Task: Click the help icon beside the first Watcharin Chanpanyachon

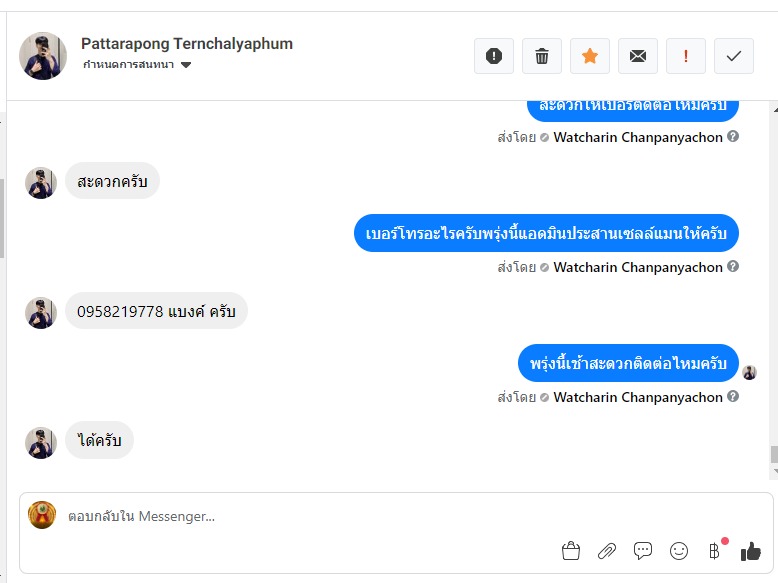Action: point(733,136)
